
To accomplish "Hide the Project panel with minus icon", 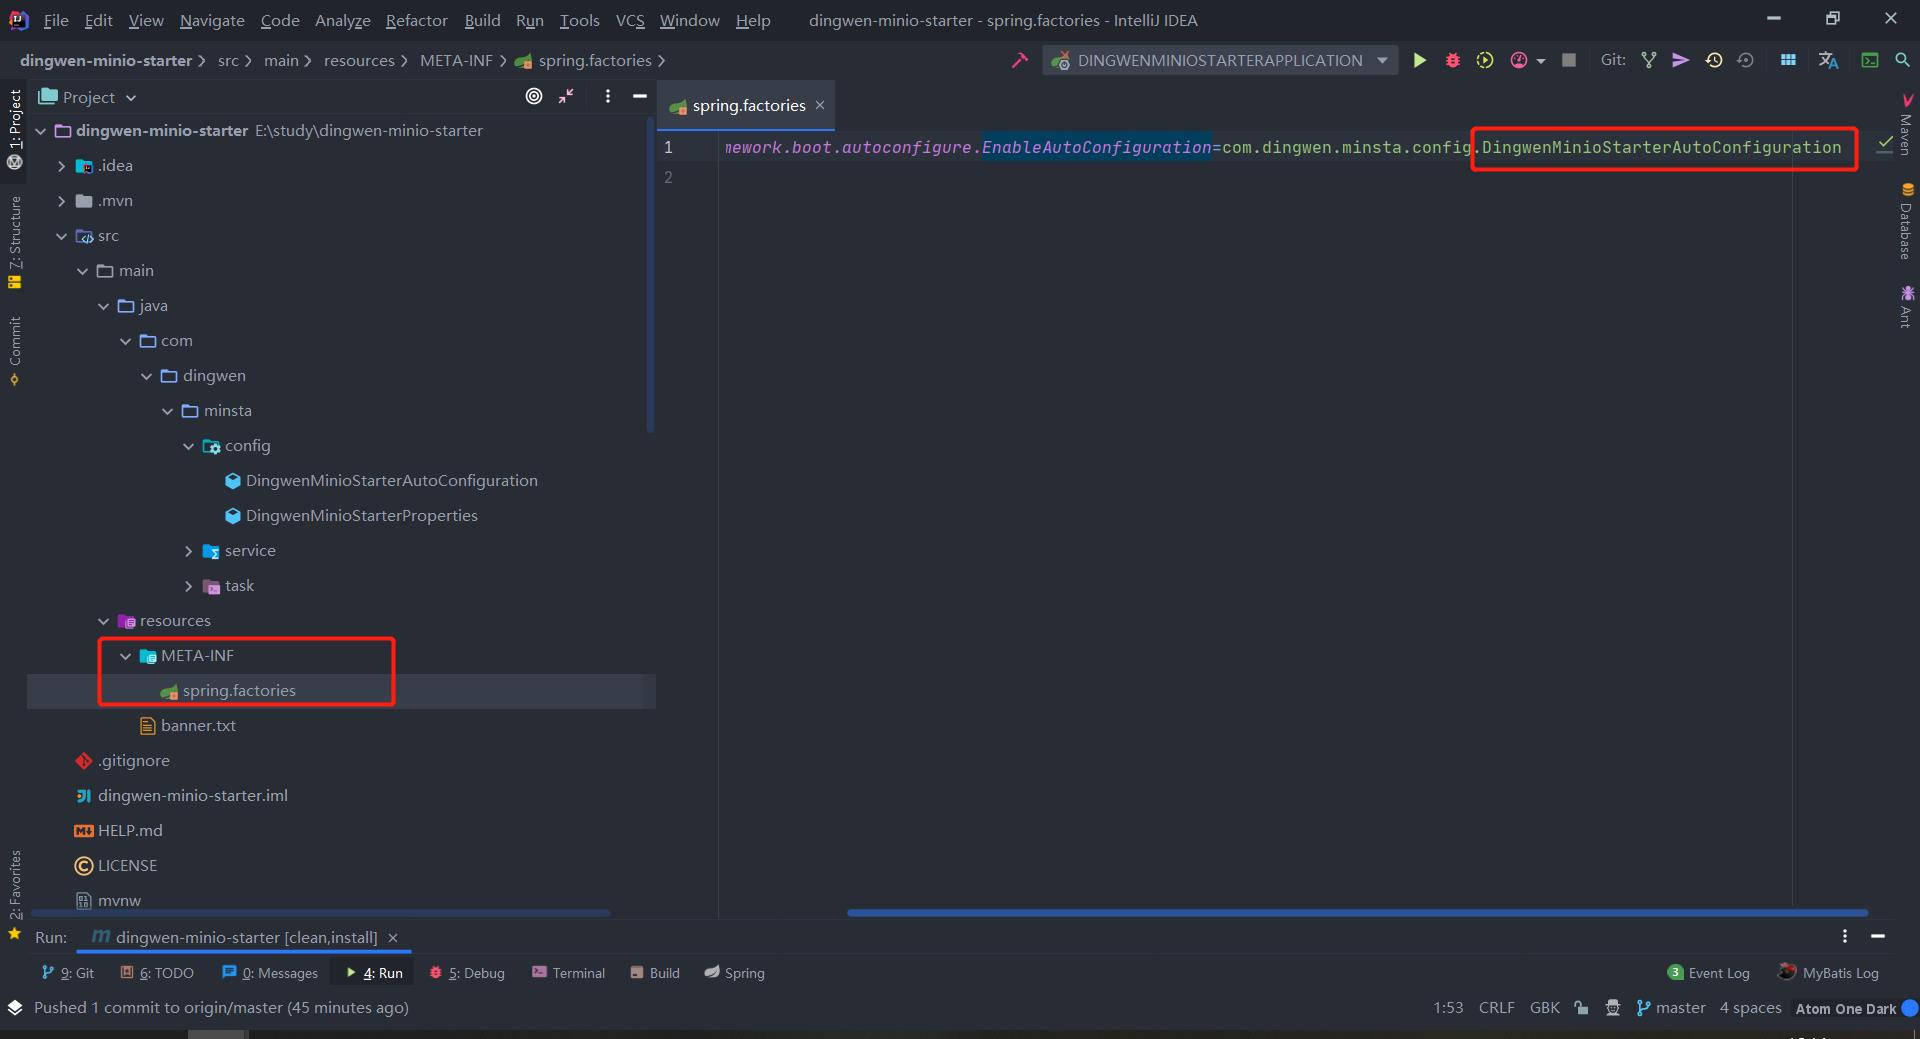I will coord(640,96).
